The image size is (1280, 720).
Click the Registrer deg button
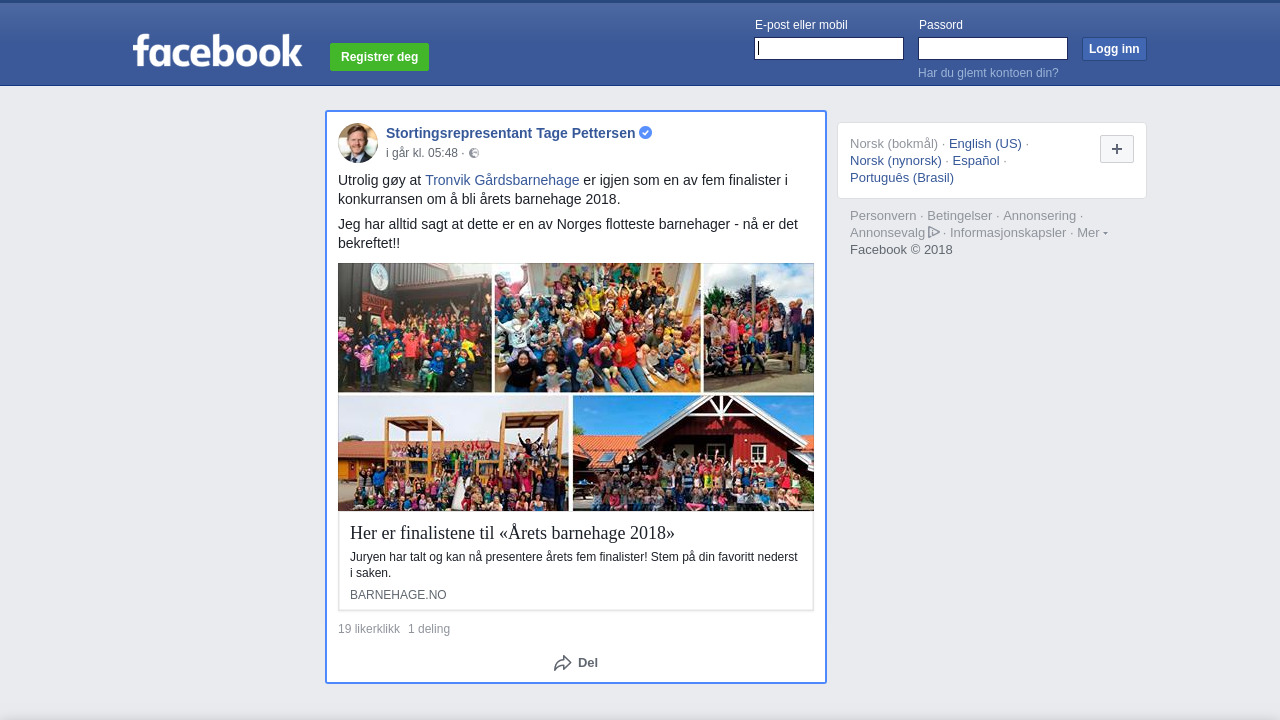tap(379, 57)
